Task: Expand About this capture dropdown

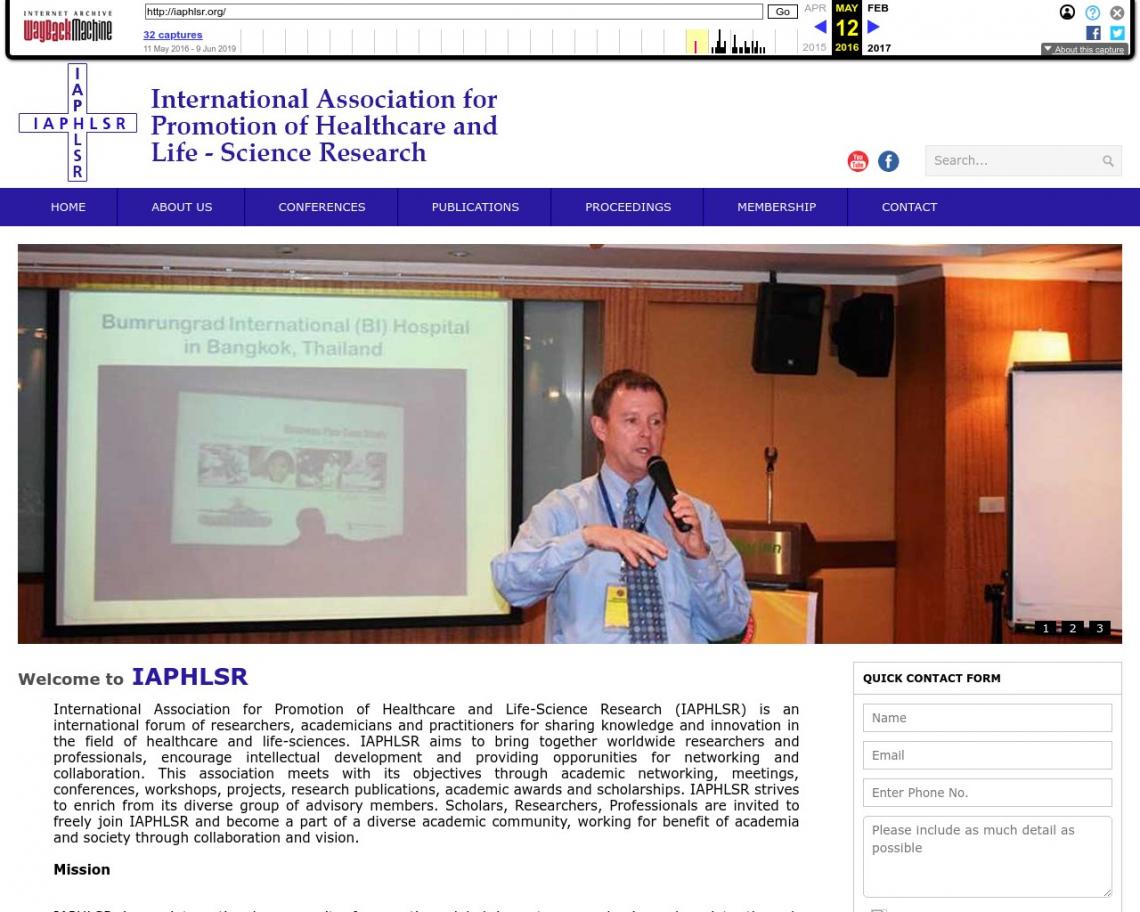Action: [x=1084, y=49]
